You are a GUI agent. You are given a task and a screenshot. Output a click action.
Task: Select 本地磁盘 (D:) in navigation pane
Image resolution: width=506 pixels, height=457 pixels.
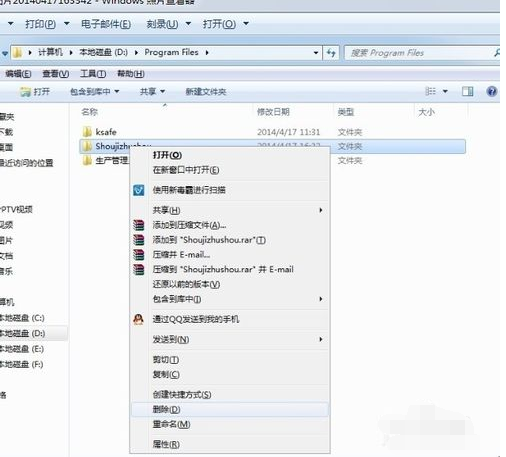pos(22,333)
